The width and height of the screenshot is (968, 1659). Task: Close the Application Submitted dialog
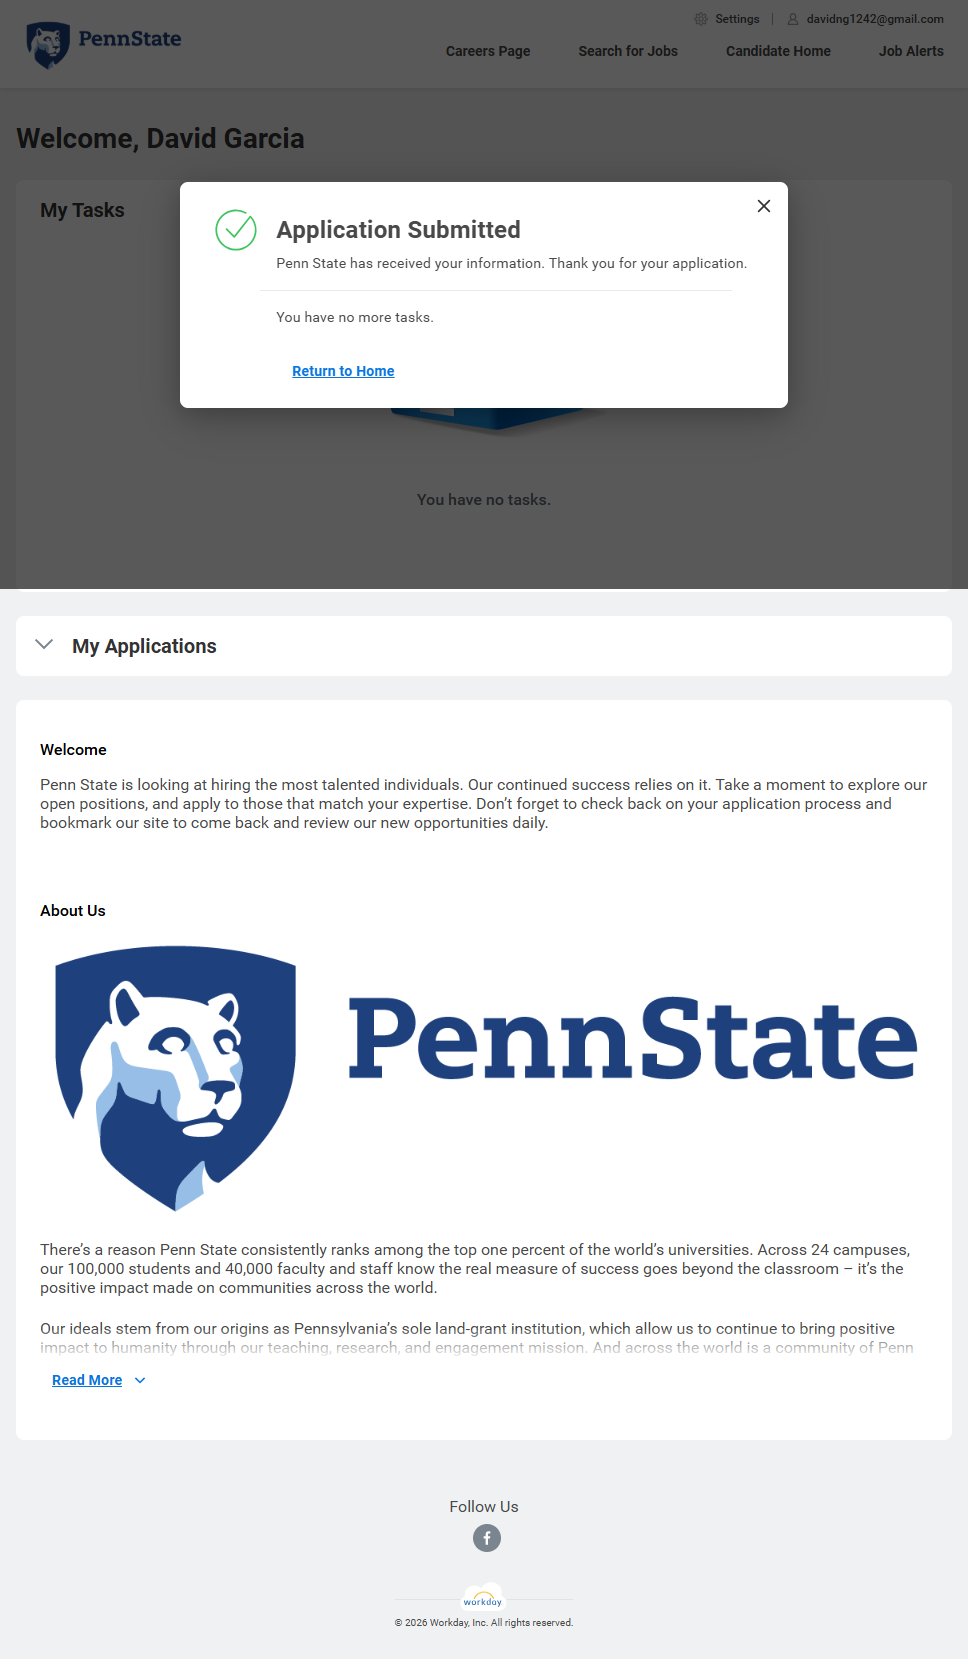[x=764, y=206]
